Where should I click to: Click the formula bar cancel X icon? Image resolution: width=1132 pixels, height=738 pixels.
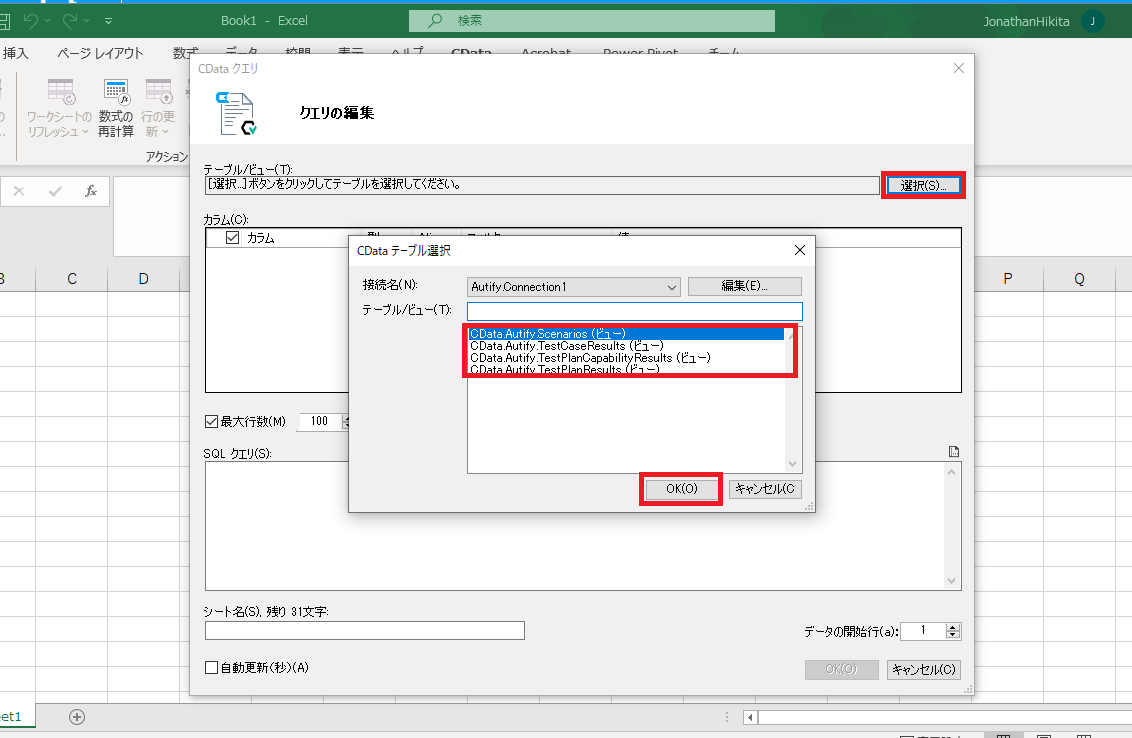click(x=19, y=191)
